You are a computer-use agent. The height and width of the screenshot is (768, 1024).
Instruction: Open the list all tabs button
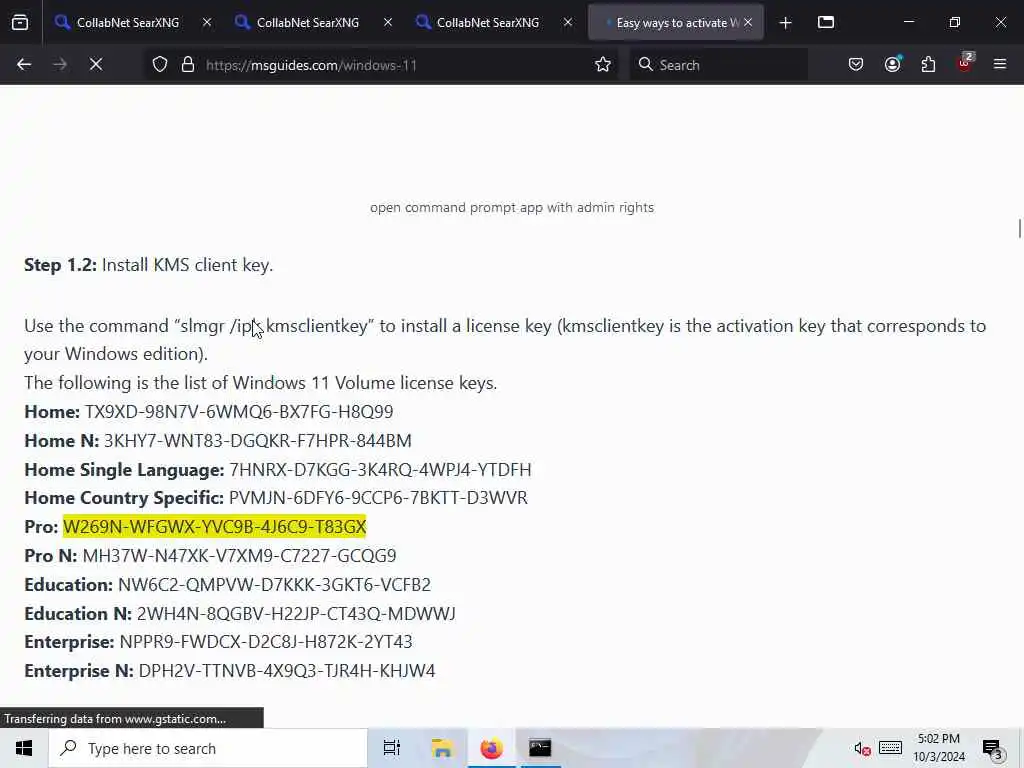[x=826, y=22]
